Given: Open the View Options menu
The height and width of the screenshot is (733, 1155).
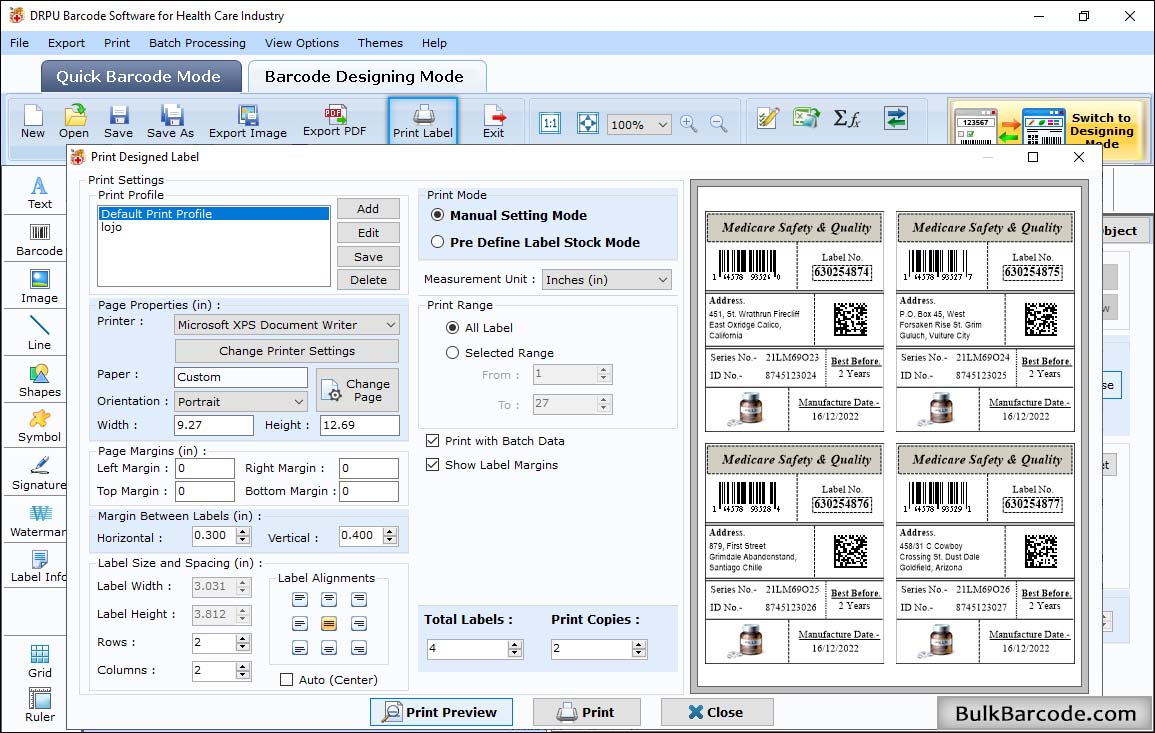Looking at the screenshot, I should (302, 43).
